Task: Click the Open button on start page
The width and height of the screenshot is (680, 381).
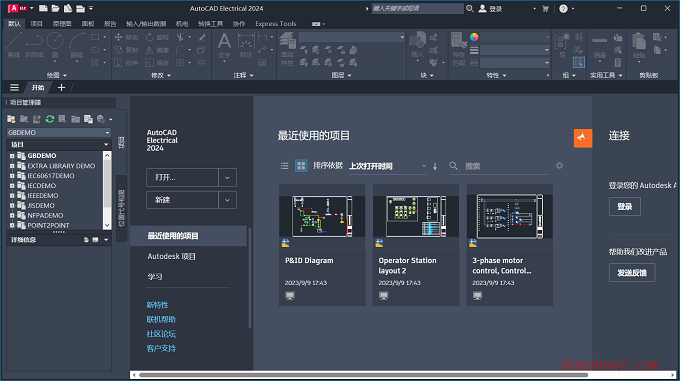Action: (182, 177)
